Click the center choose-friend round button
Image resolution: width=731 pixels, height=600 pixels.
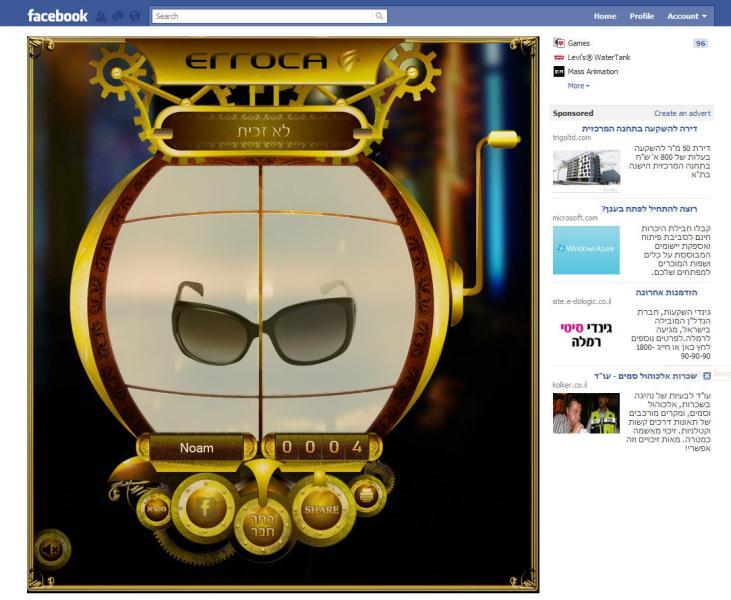coord(262,525)
